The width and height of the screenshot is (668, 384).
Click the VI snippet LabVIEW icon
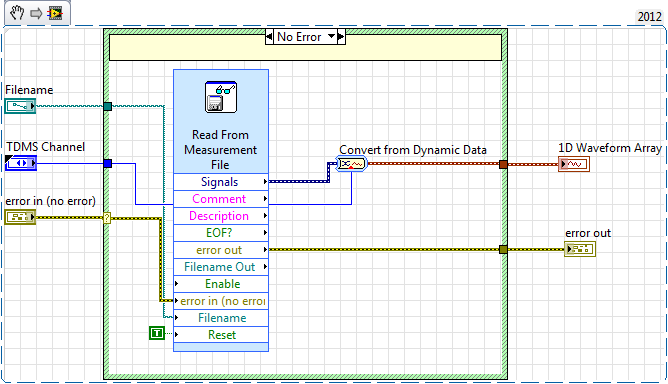pos(55,13)
